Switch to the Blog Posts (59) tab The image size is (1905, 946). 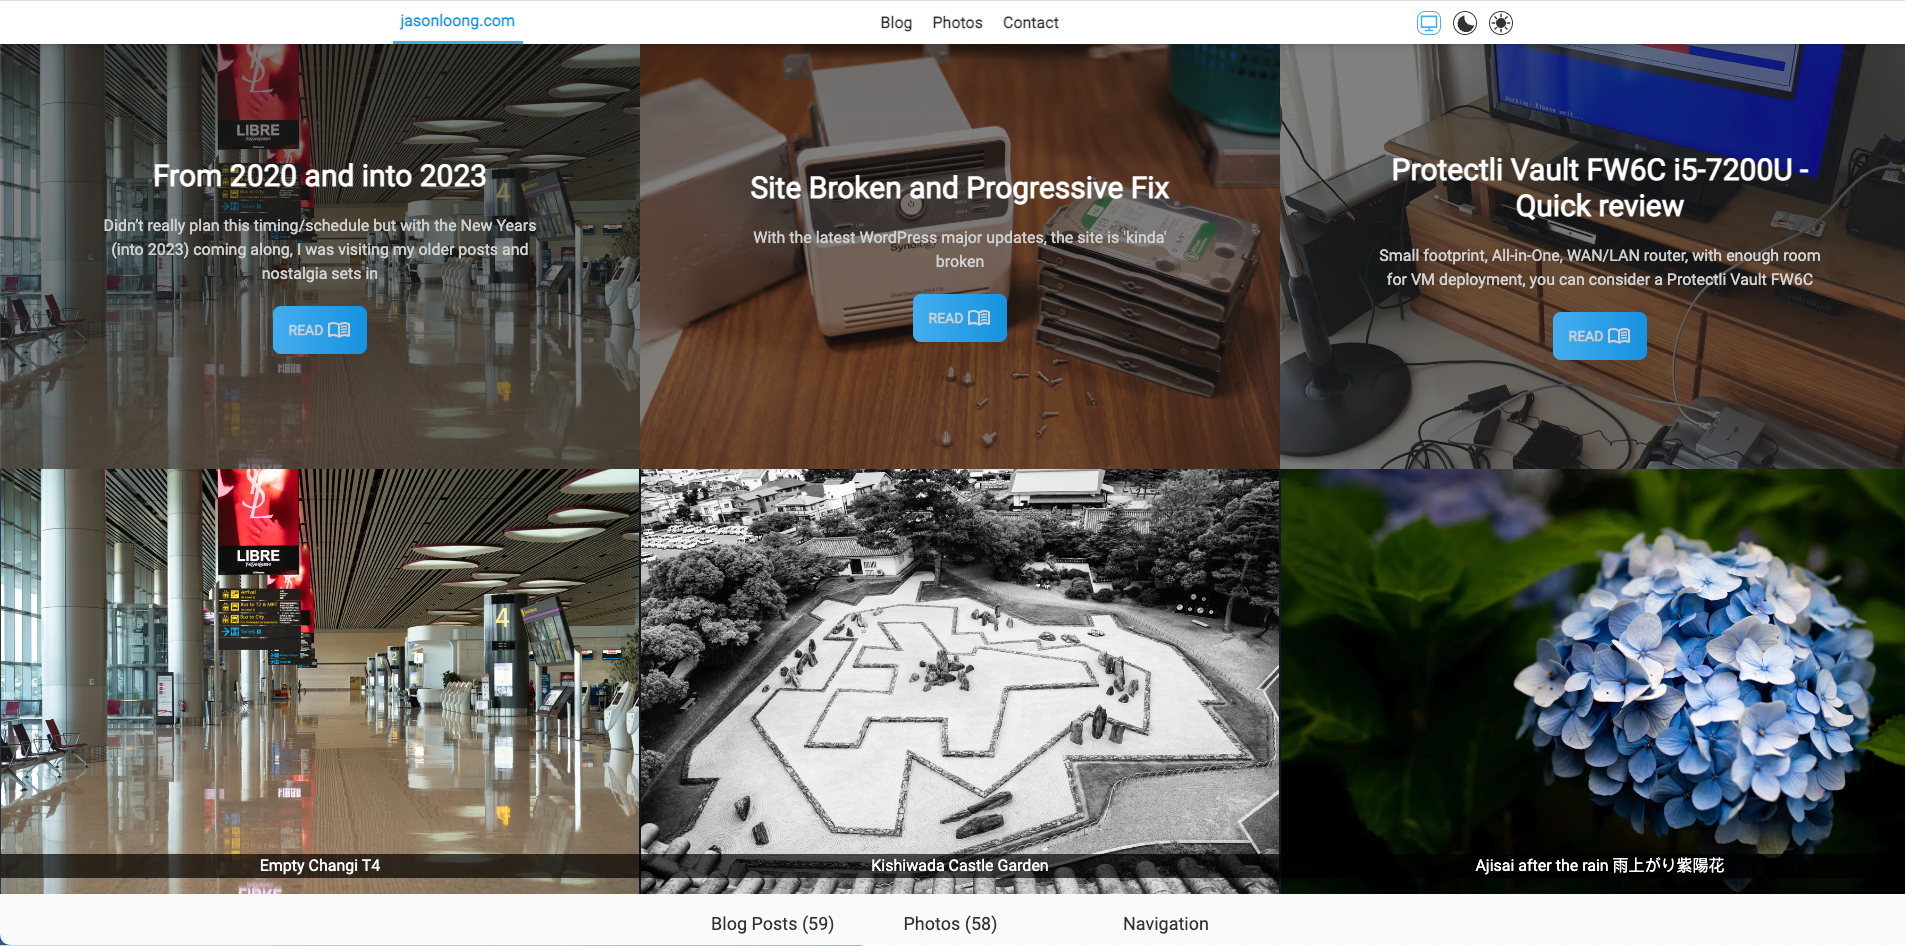click(771, 923)
